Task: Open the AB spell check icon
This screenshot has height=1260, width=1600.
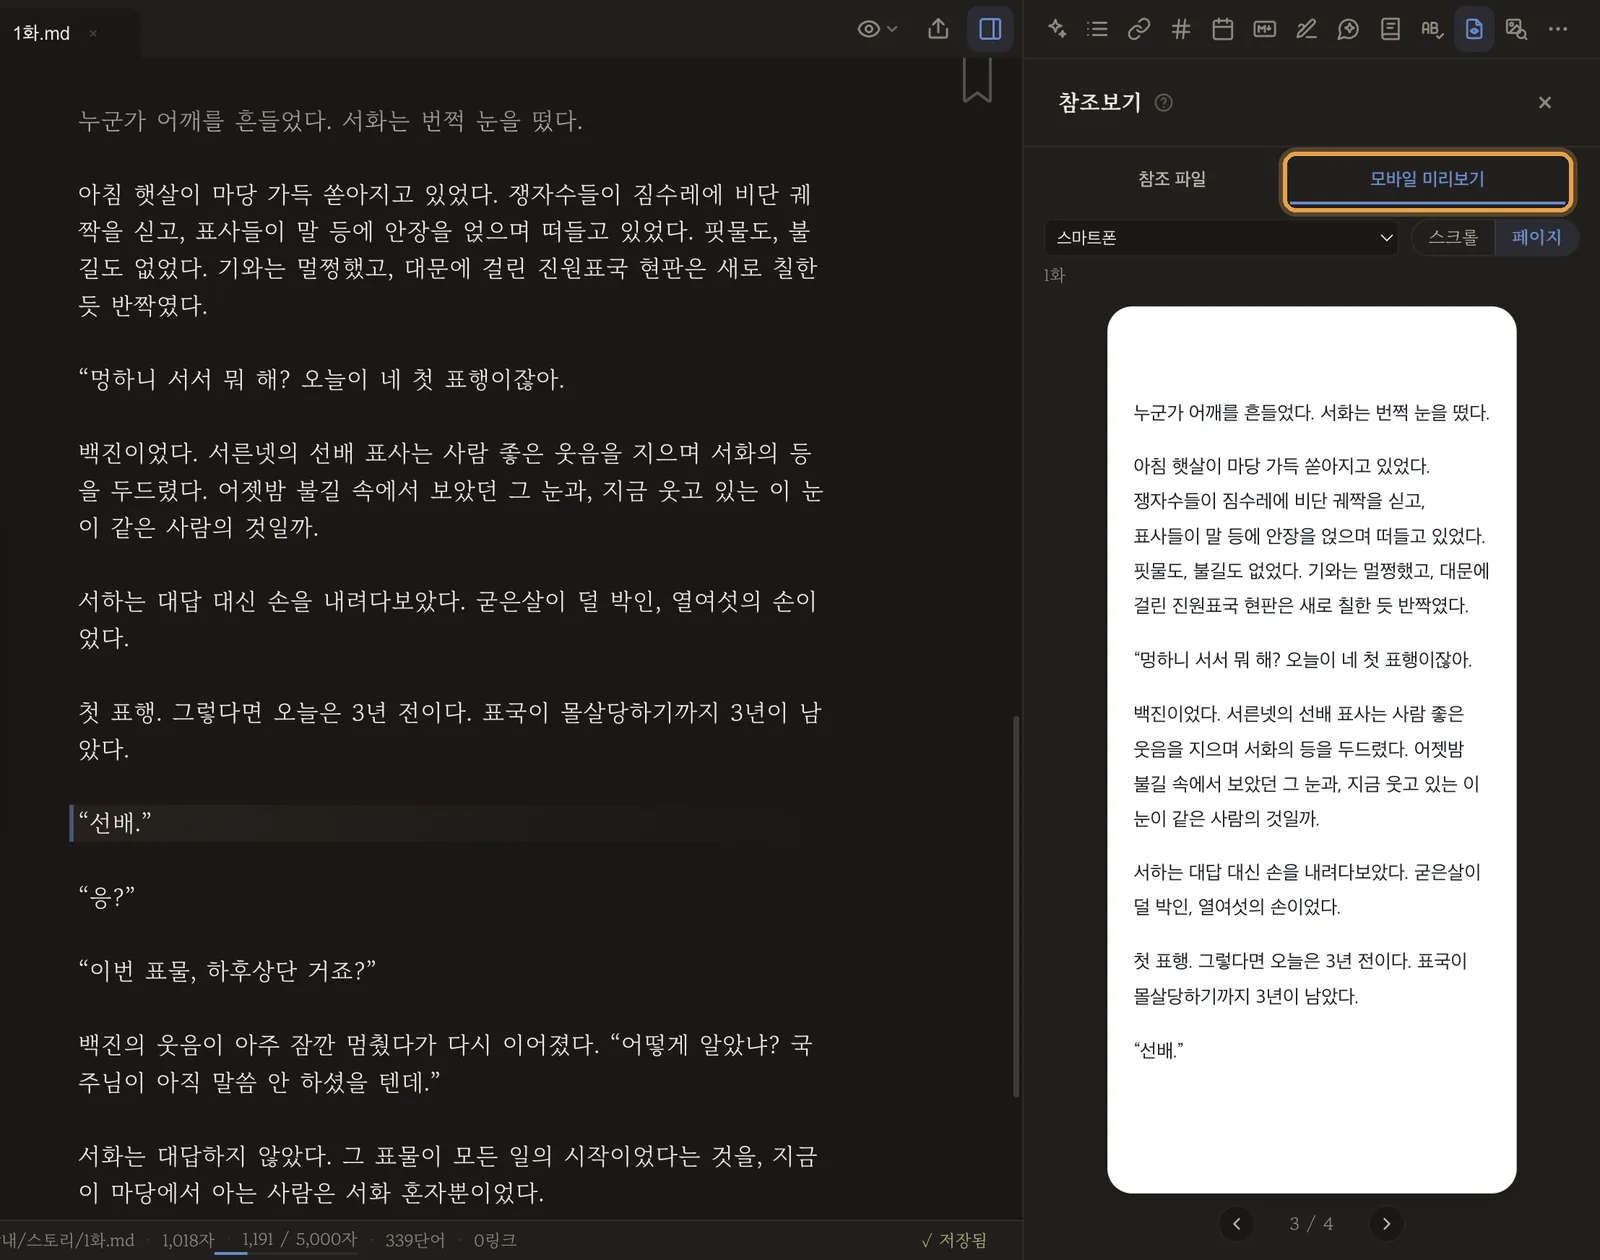Action: pos(1432,29)
